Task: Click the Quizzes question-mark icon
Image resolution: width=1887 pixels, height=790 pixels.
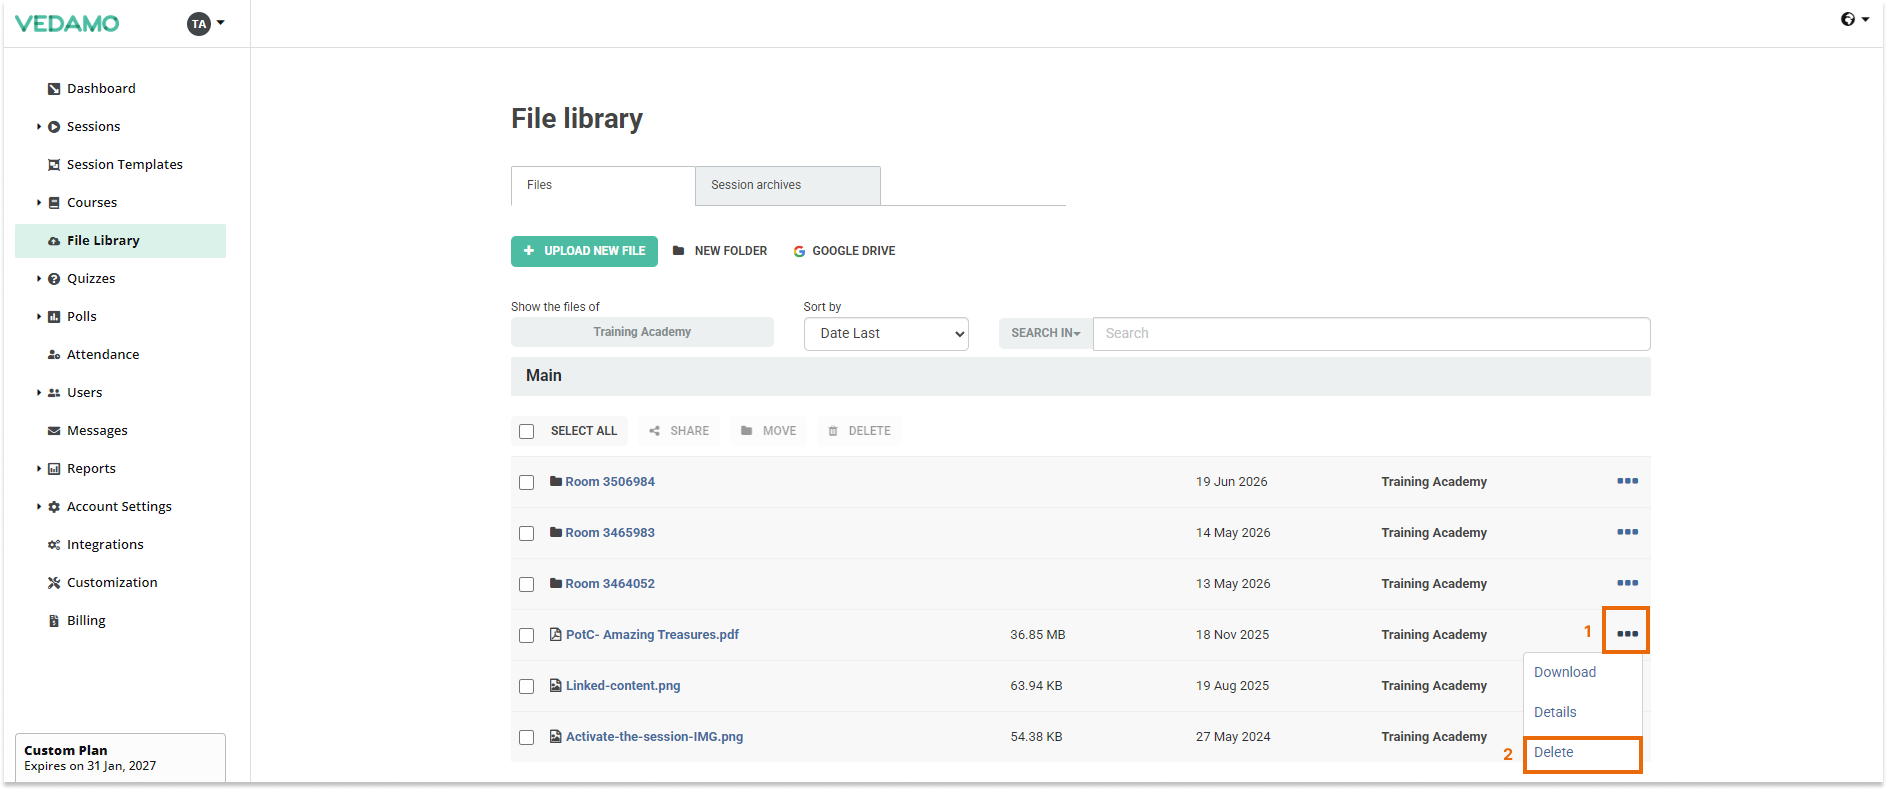Action: point(54,279)
